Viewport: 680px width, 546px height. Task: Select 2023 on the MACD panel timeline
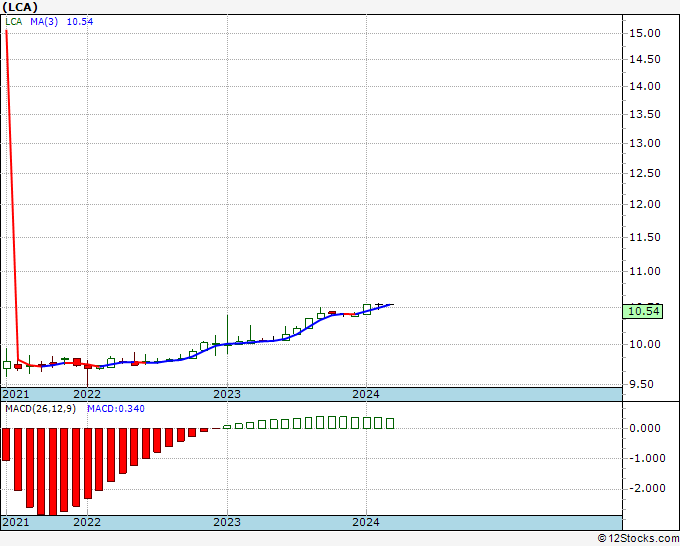(227, 522)
